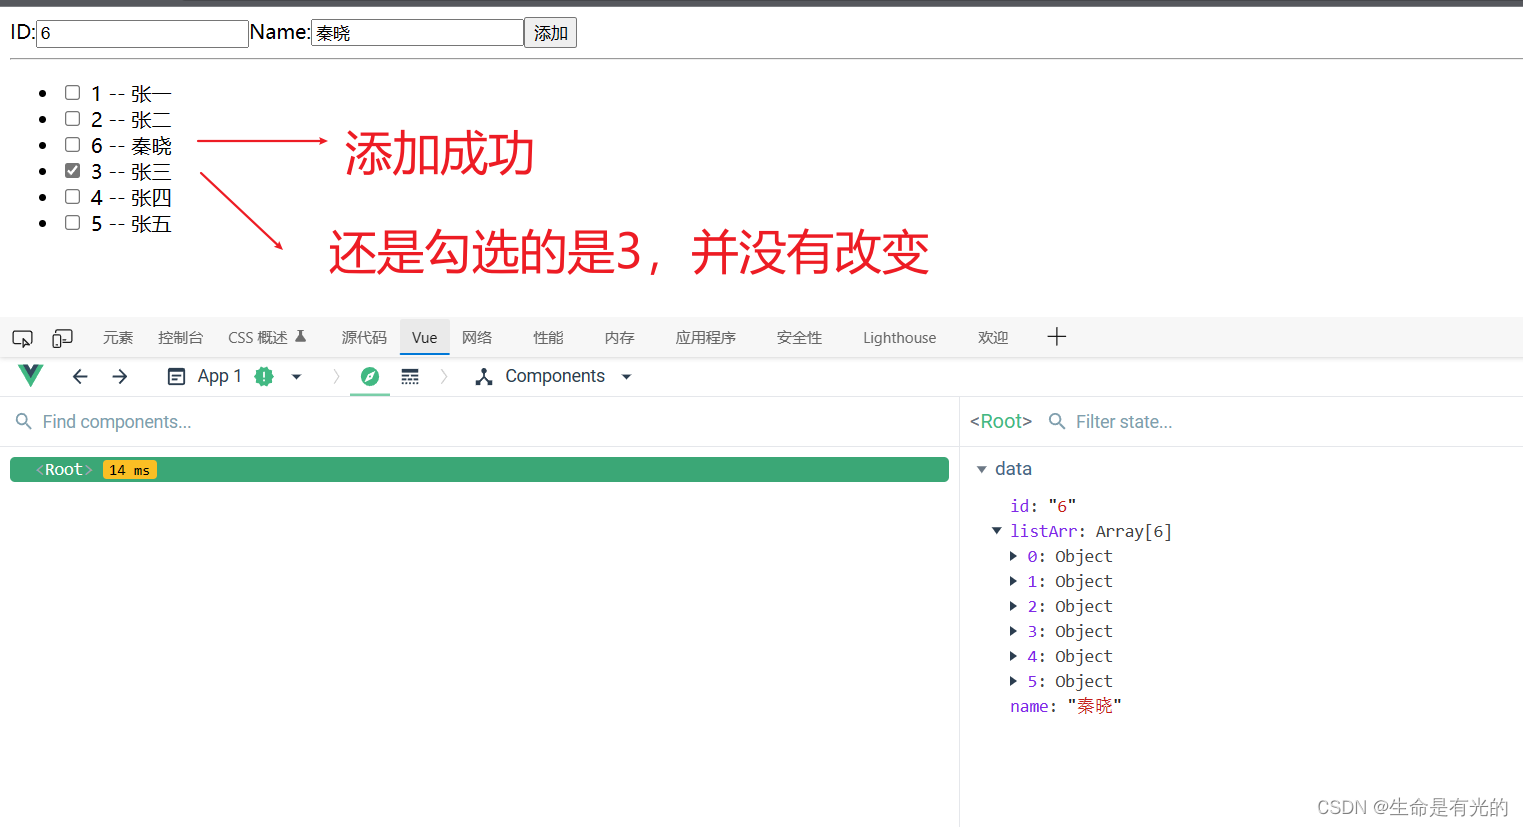Open the Components dropdown arrow

coord(627,377)
